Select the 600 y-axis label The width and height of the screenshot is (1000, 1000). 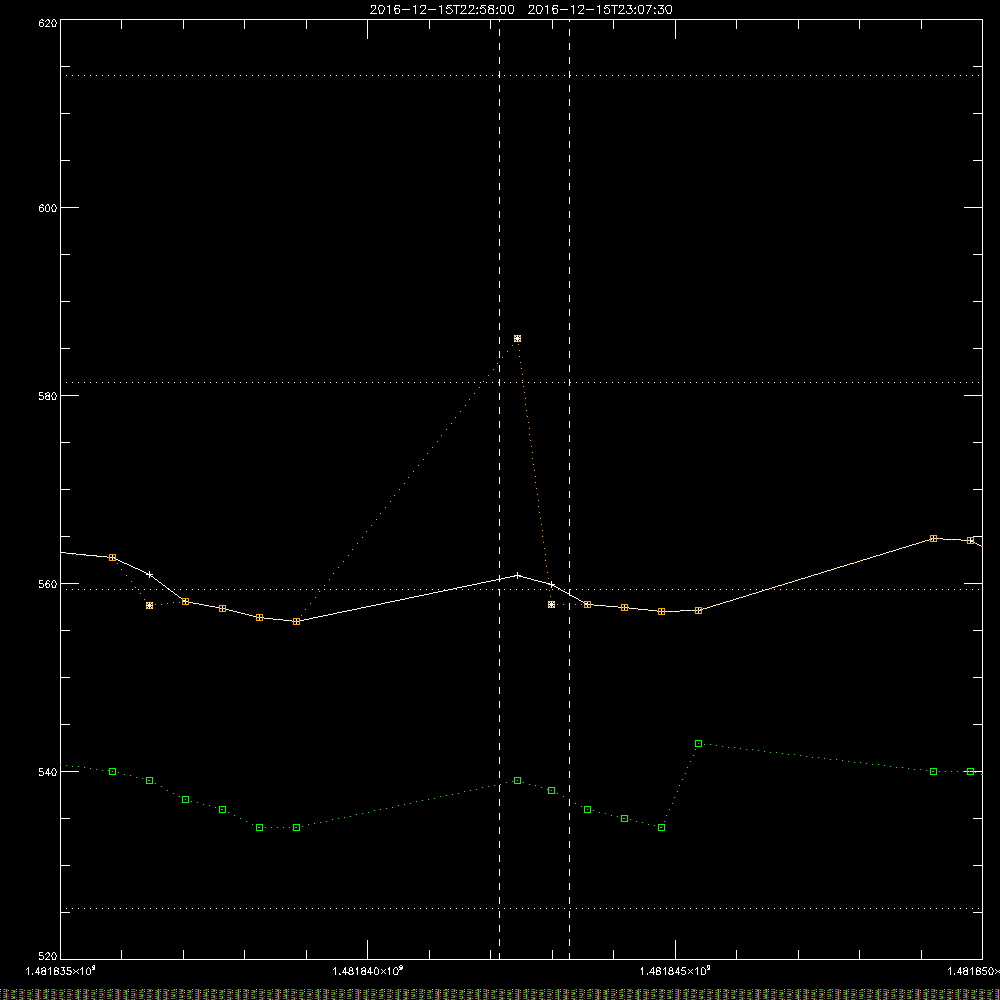point(48,208)
